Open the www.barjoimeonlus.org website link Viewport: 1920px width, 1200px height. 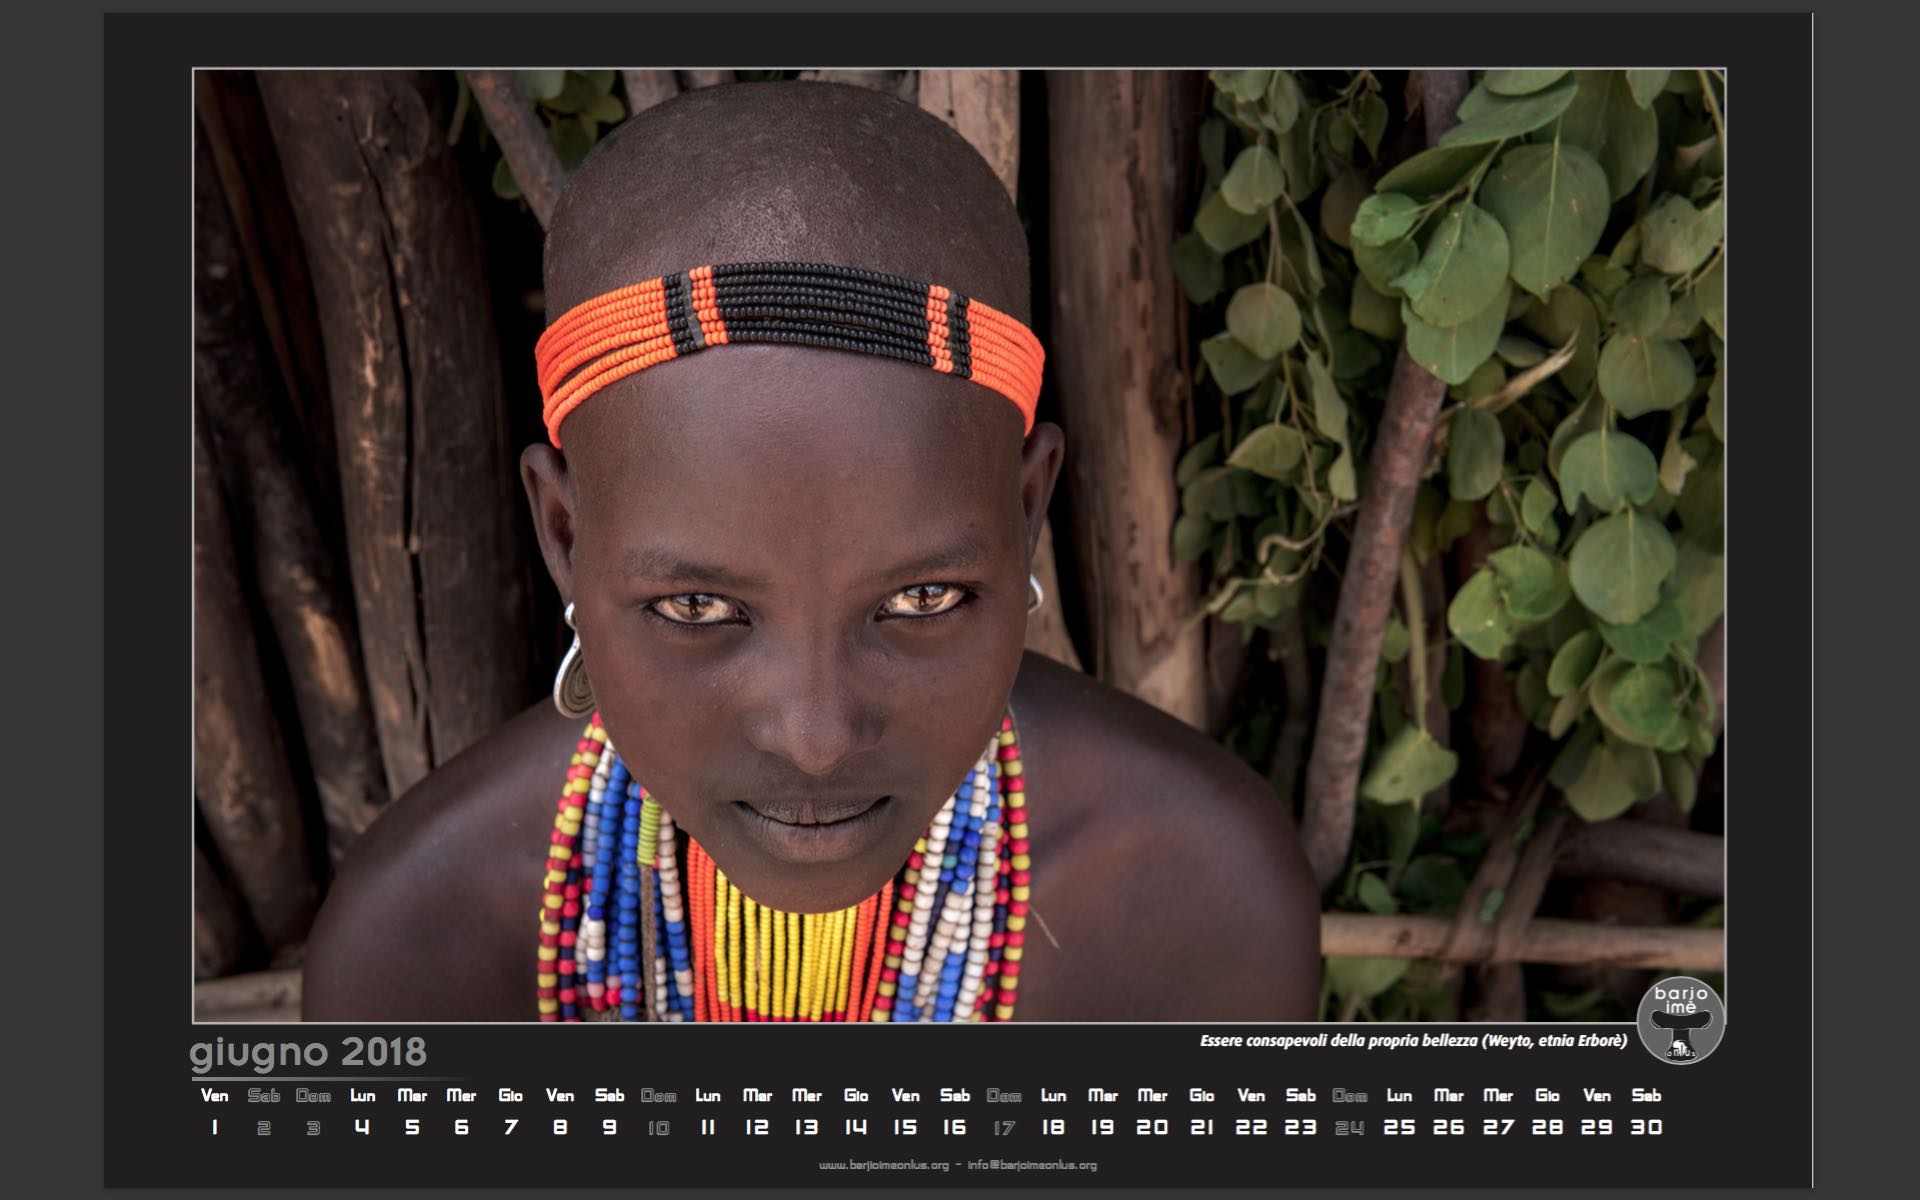pyautogui.click(x=883, y=1165)
